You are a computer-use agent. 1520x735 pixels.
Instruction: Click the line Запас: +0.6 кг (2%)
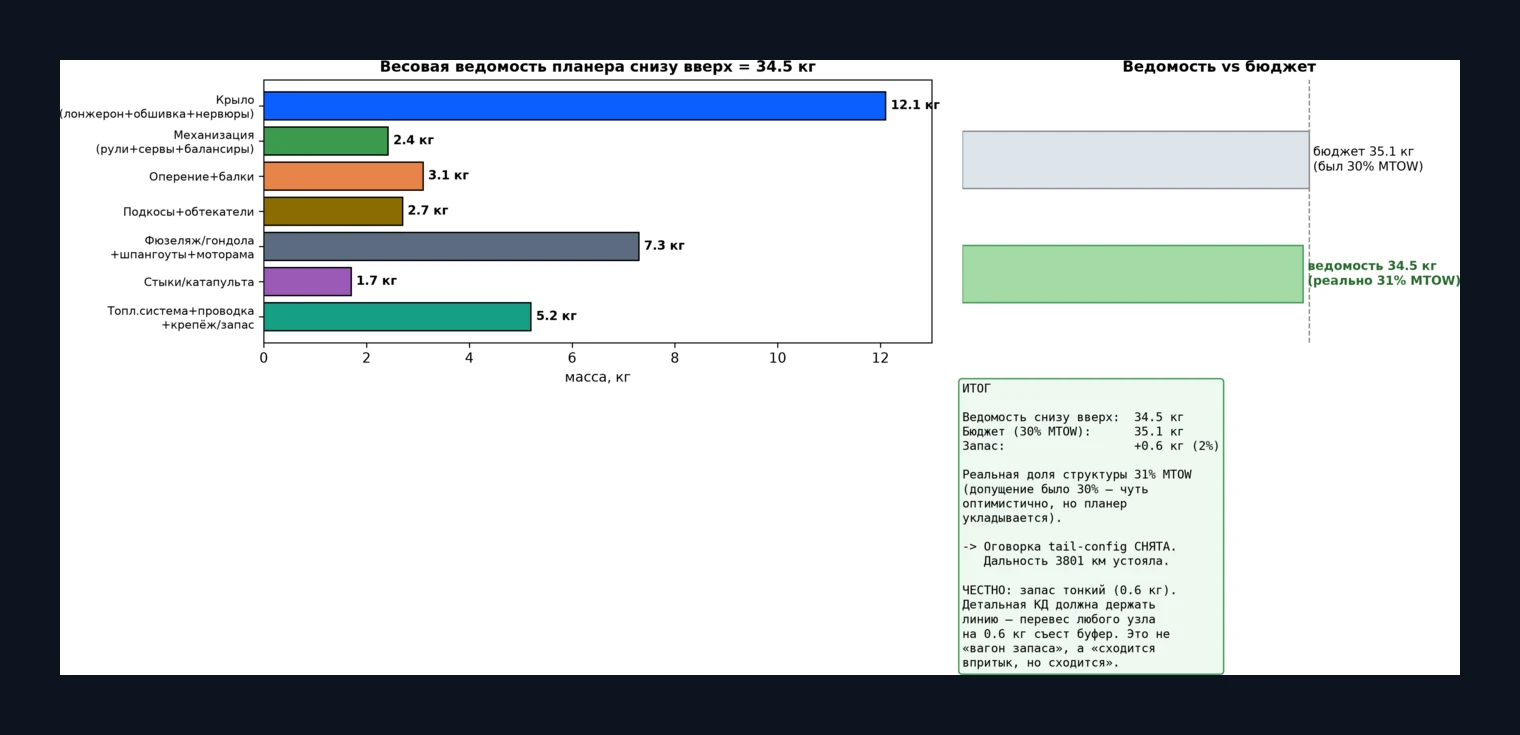pyautogui.click(x=1091, y=446)
